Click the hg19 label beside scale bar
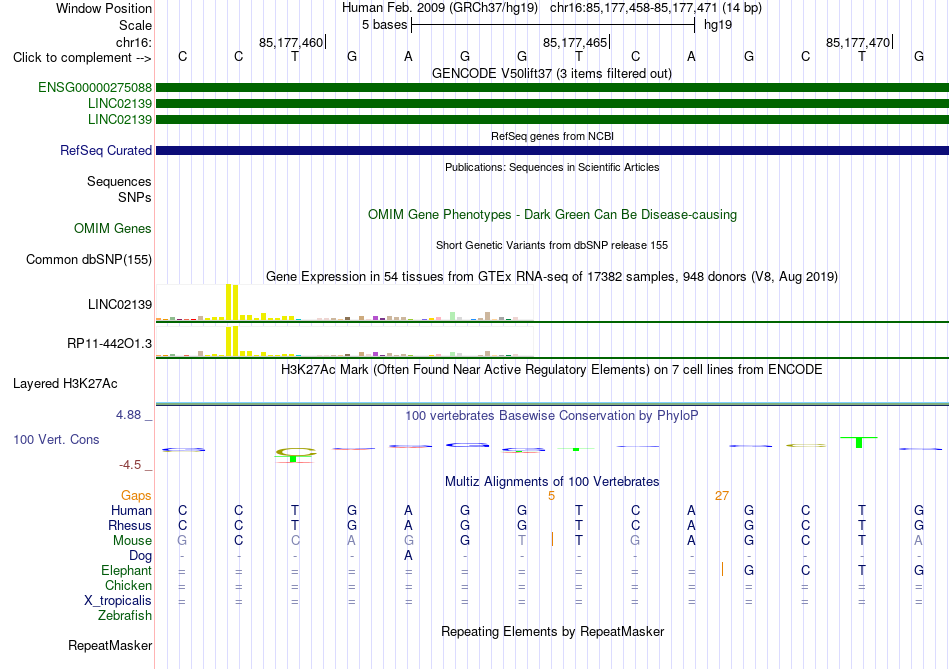The height and width of the screenshot is (669, 950). click(x=718, y=25)
